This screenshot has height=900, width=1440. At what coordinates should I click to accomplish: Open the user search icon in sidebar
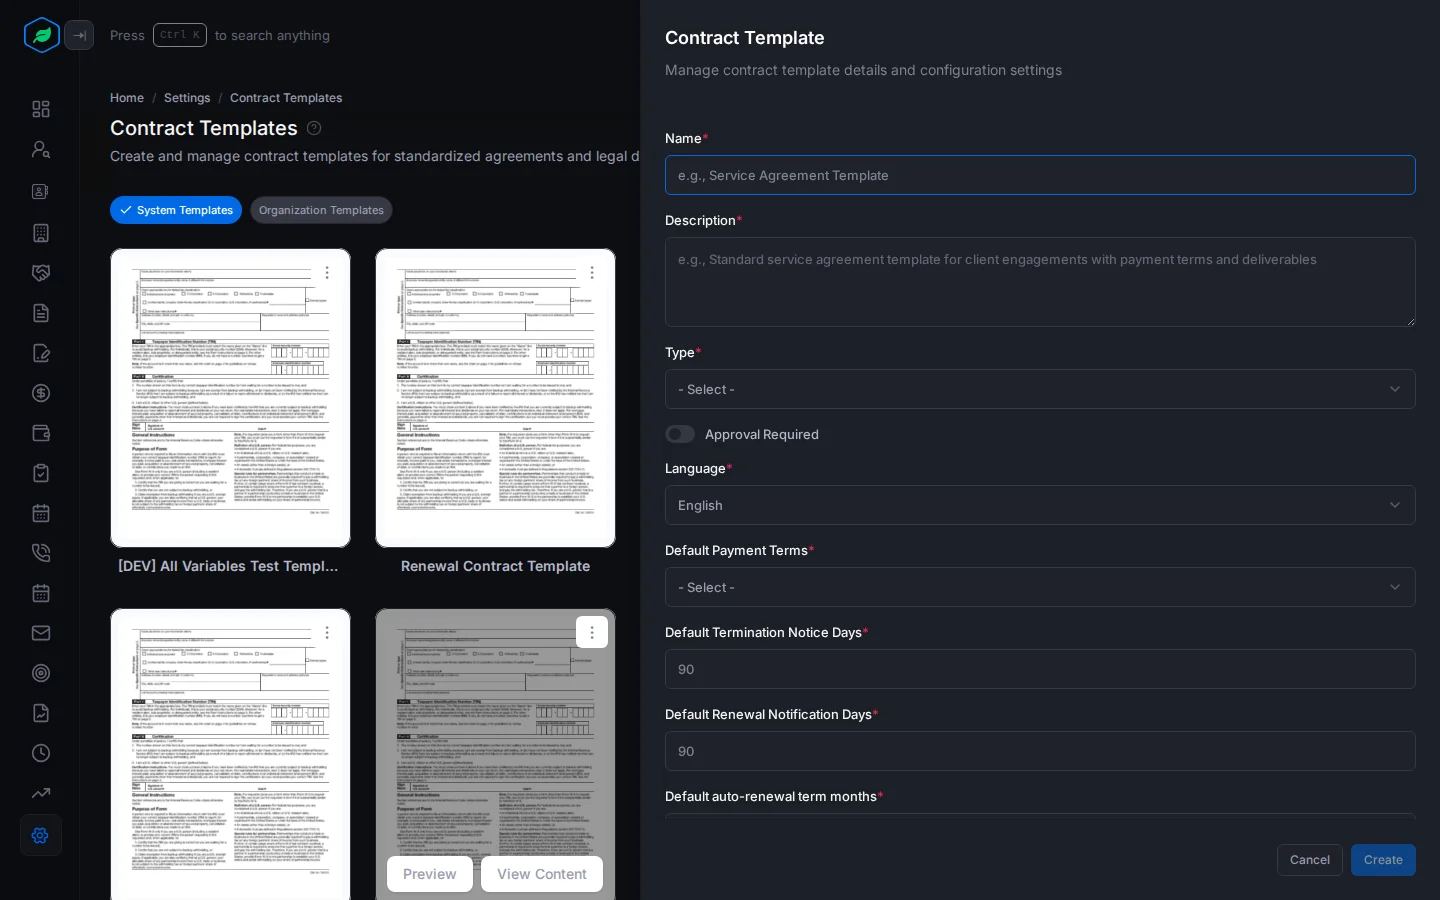click(x=41, y=149)
